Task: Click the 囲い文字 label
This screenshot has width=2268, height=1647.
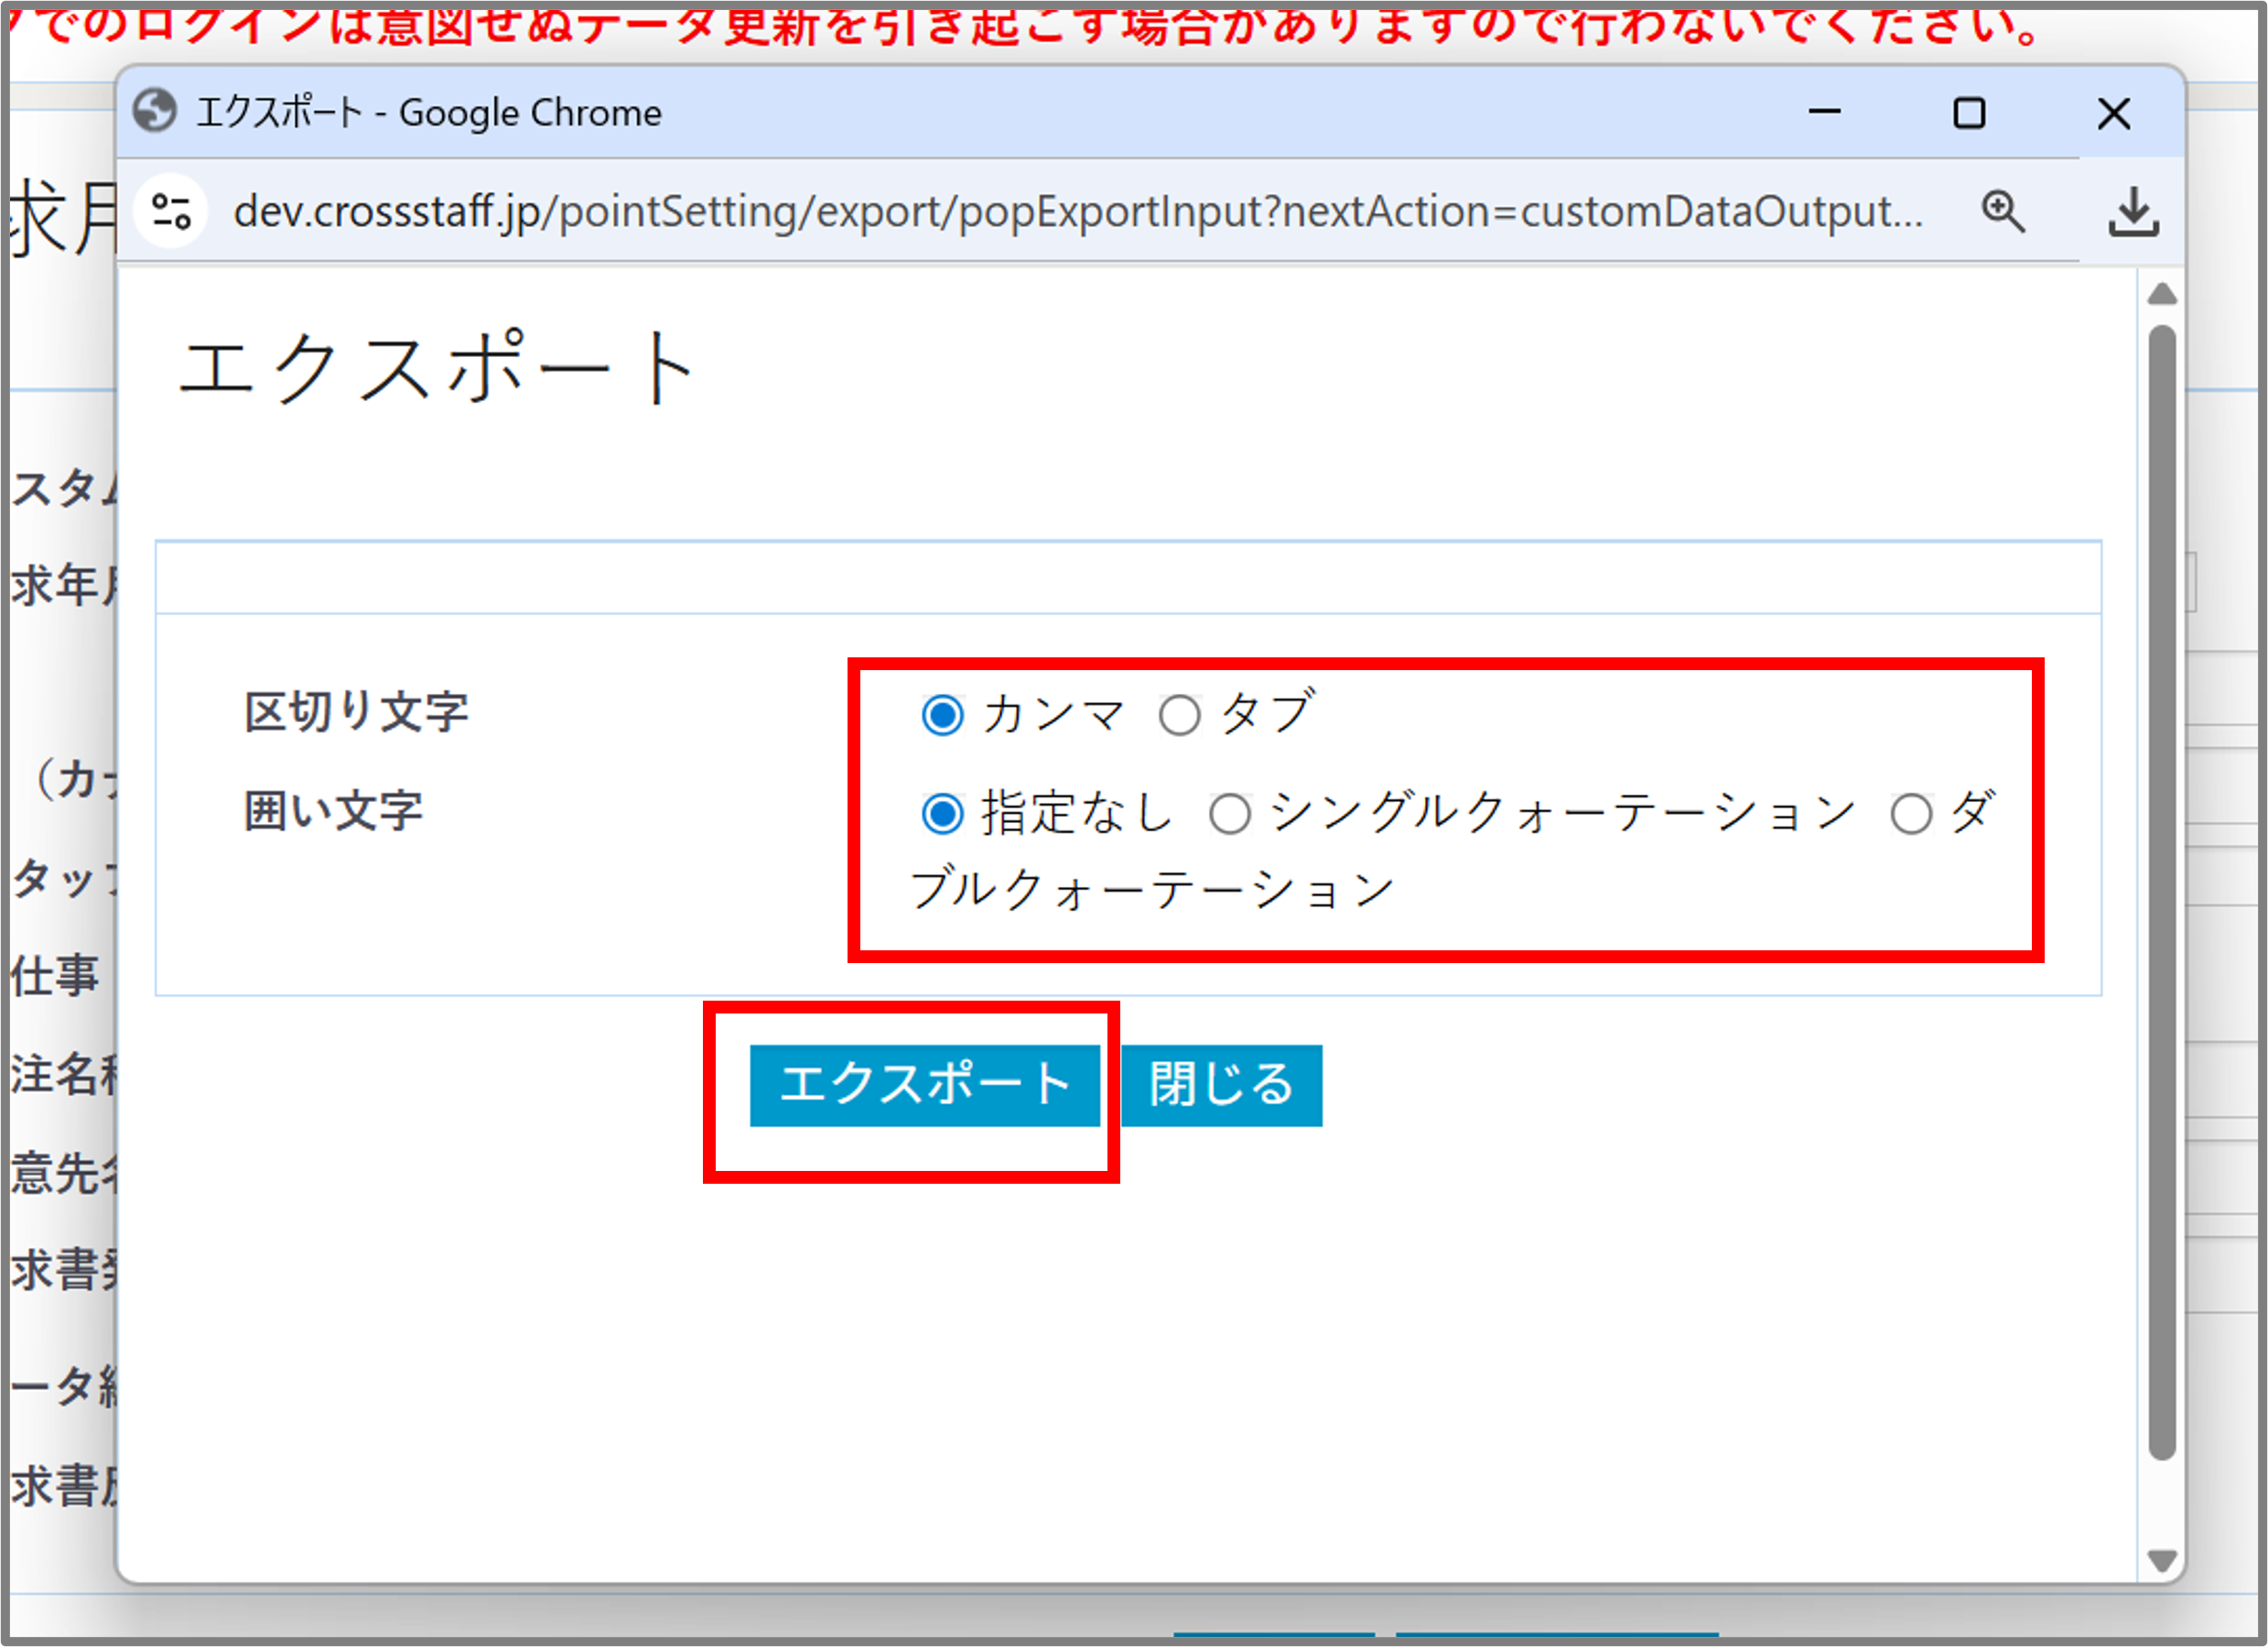Action: (x=333, y=810)
